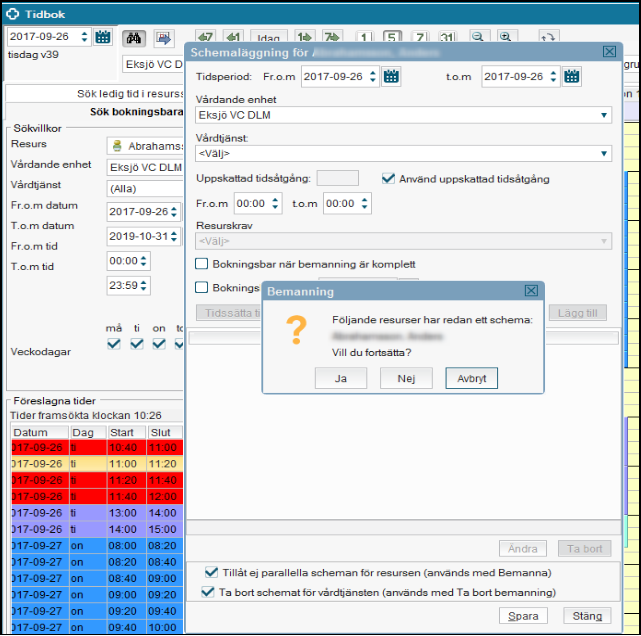Click the Spara button
This screenshot has width=641, height=636.
click(x=522, y=616)
